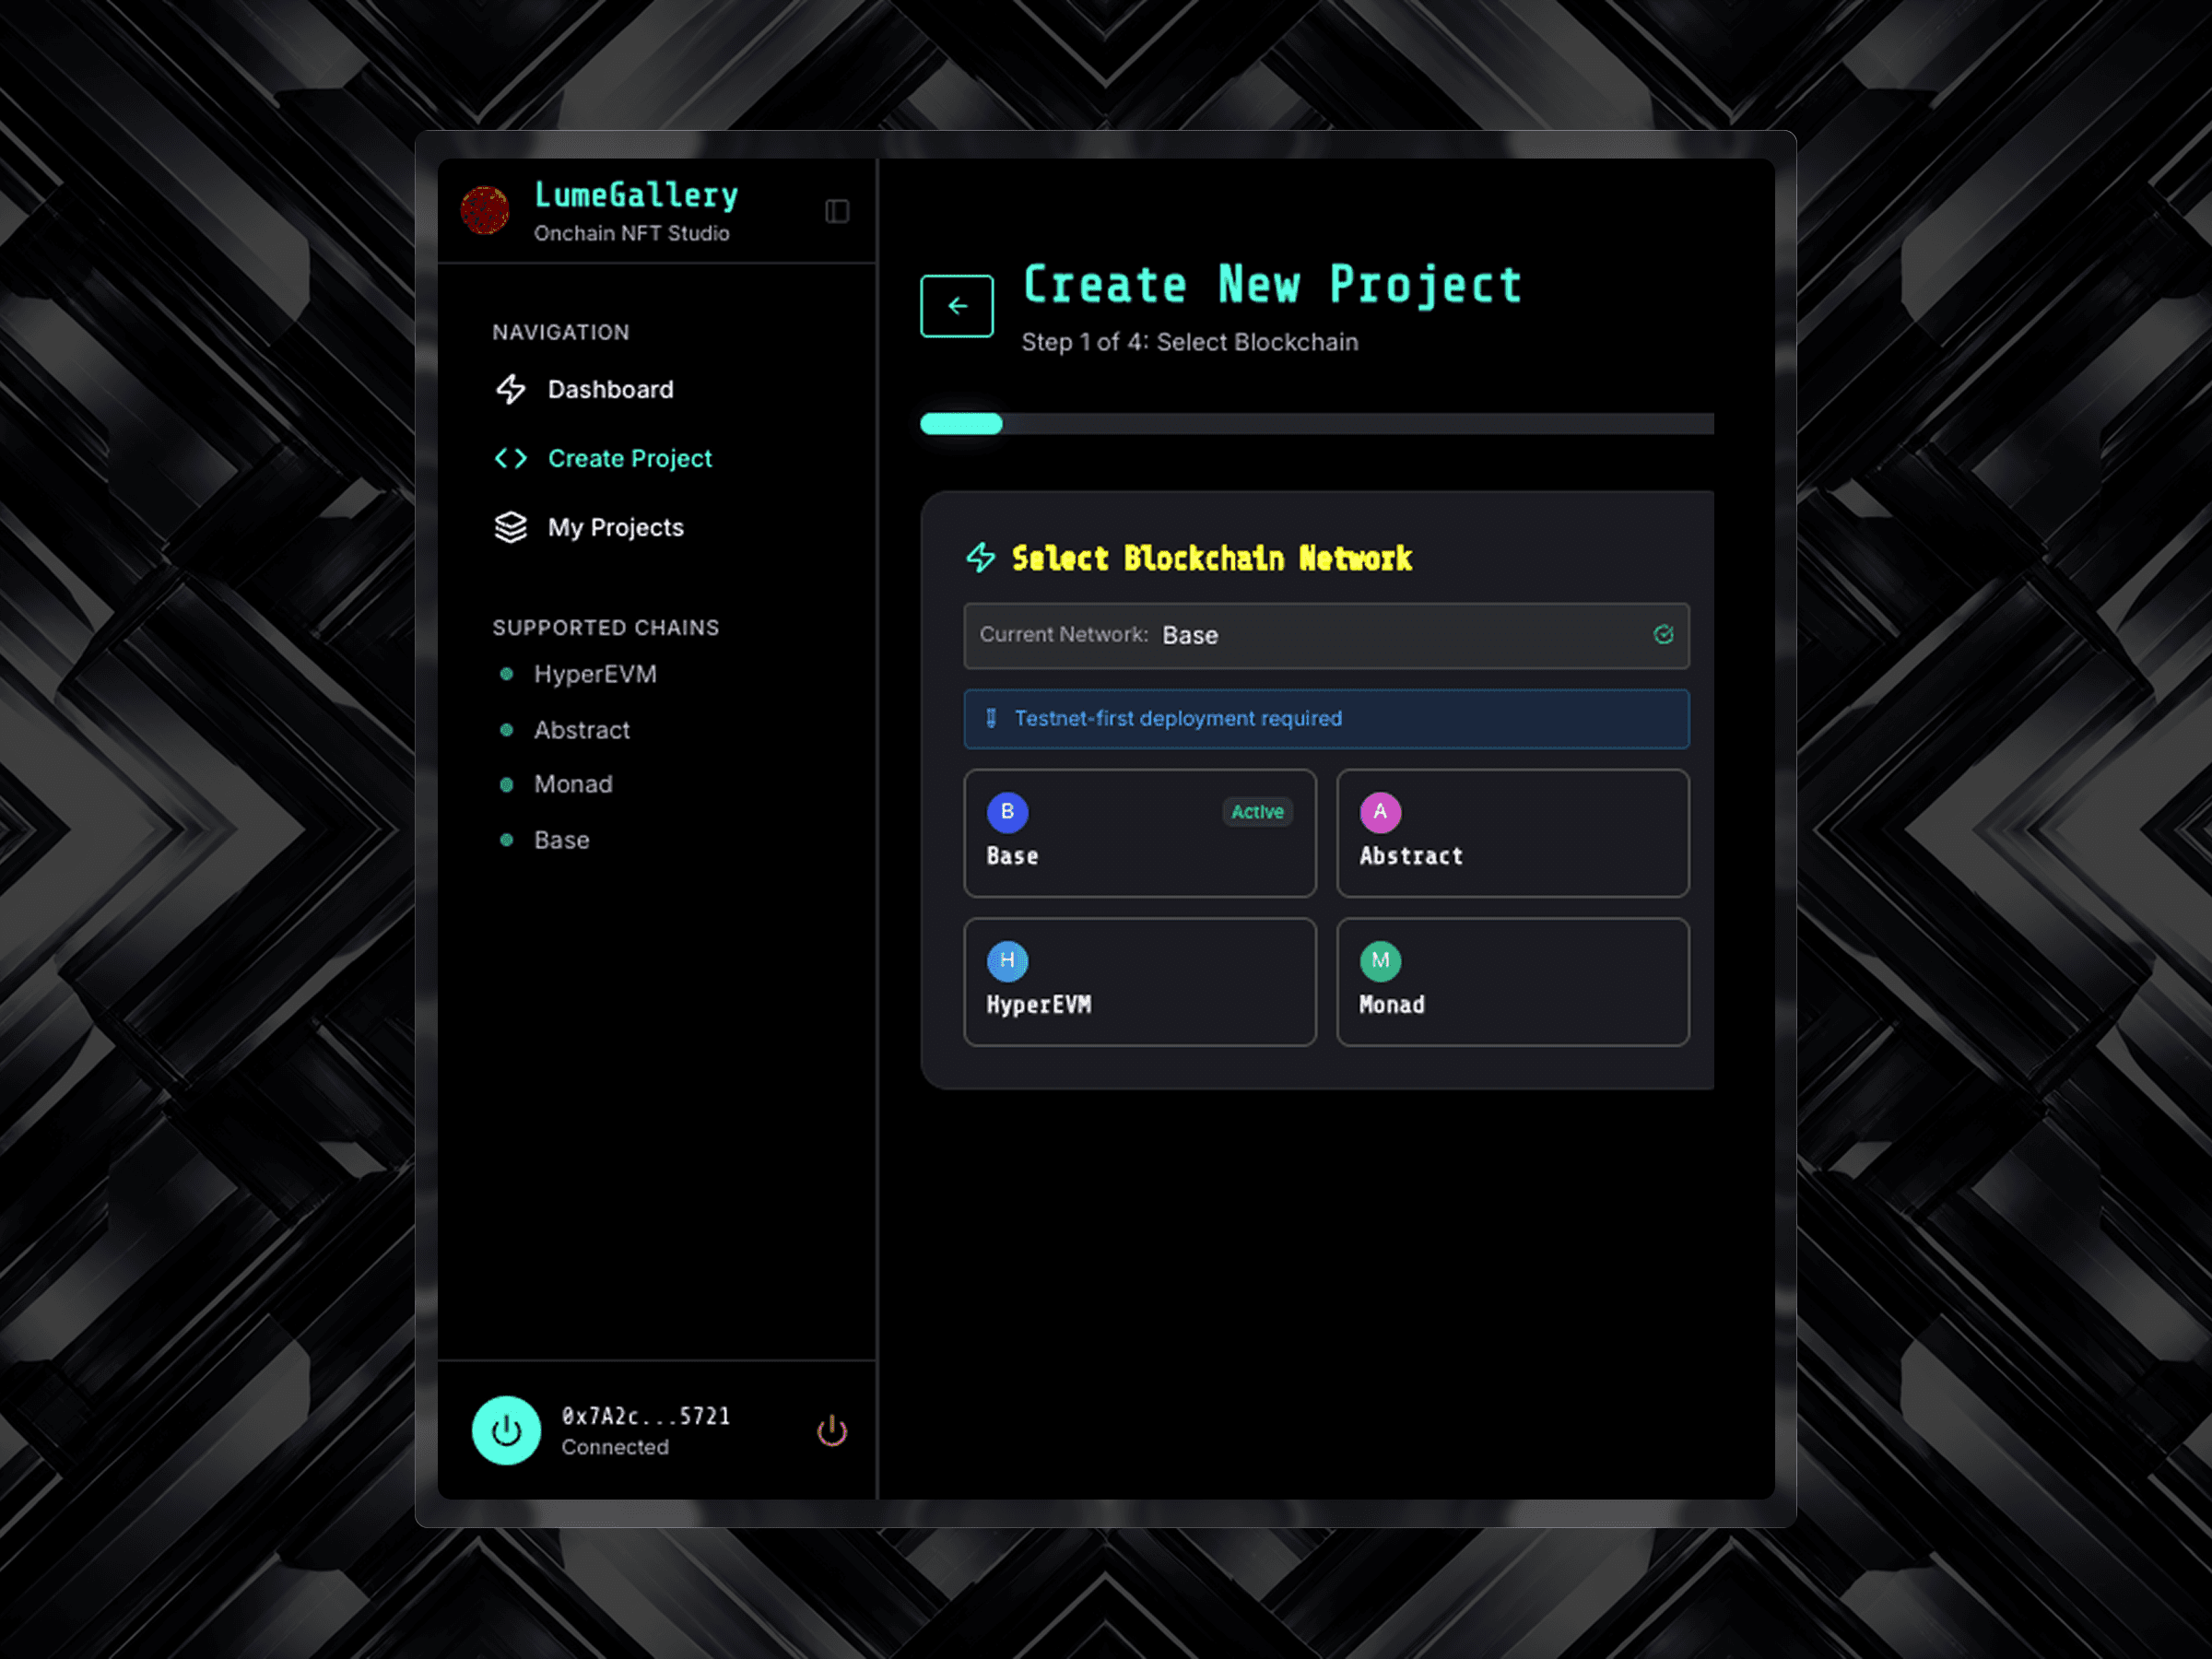Open Create Project navigation item

pyautogui.click(x=629, y=458)
